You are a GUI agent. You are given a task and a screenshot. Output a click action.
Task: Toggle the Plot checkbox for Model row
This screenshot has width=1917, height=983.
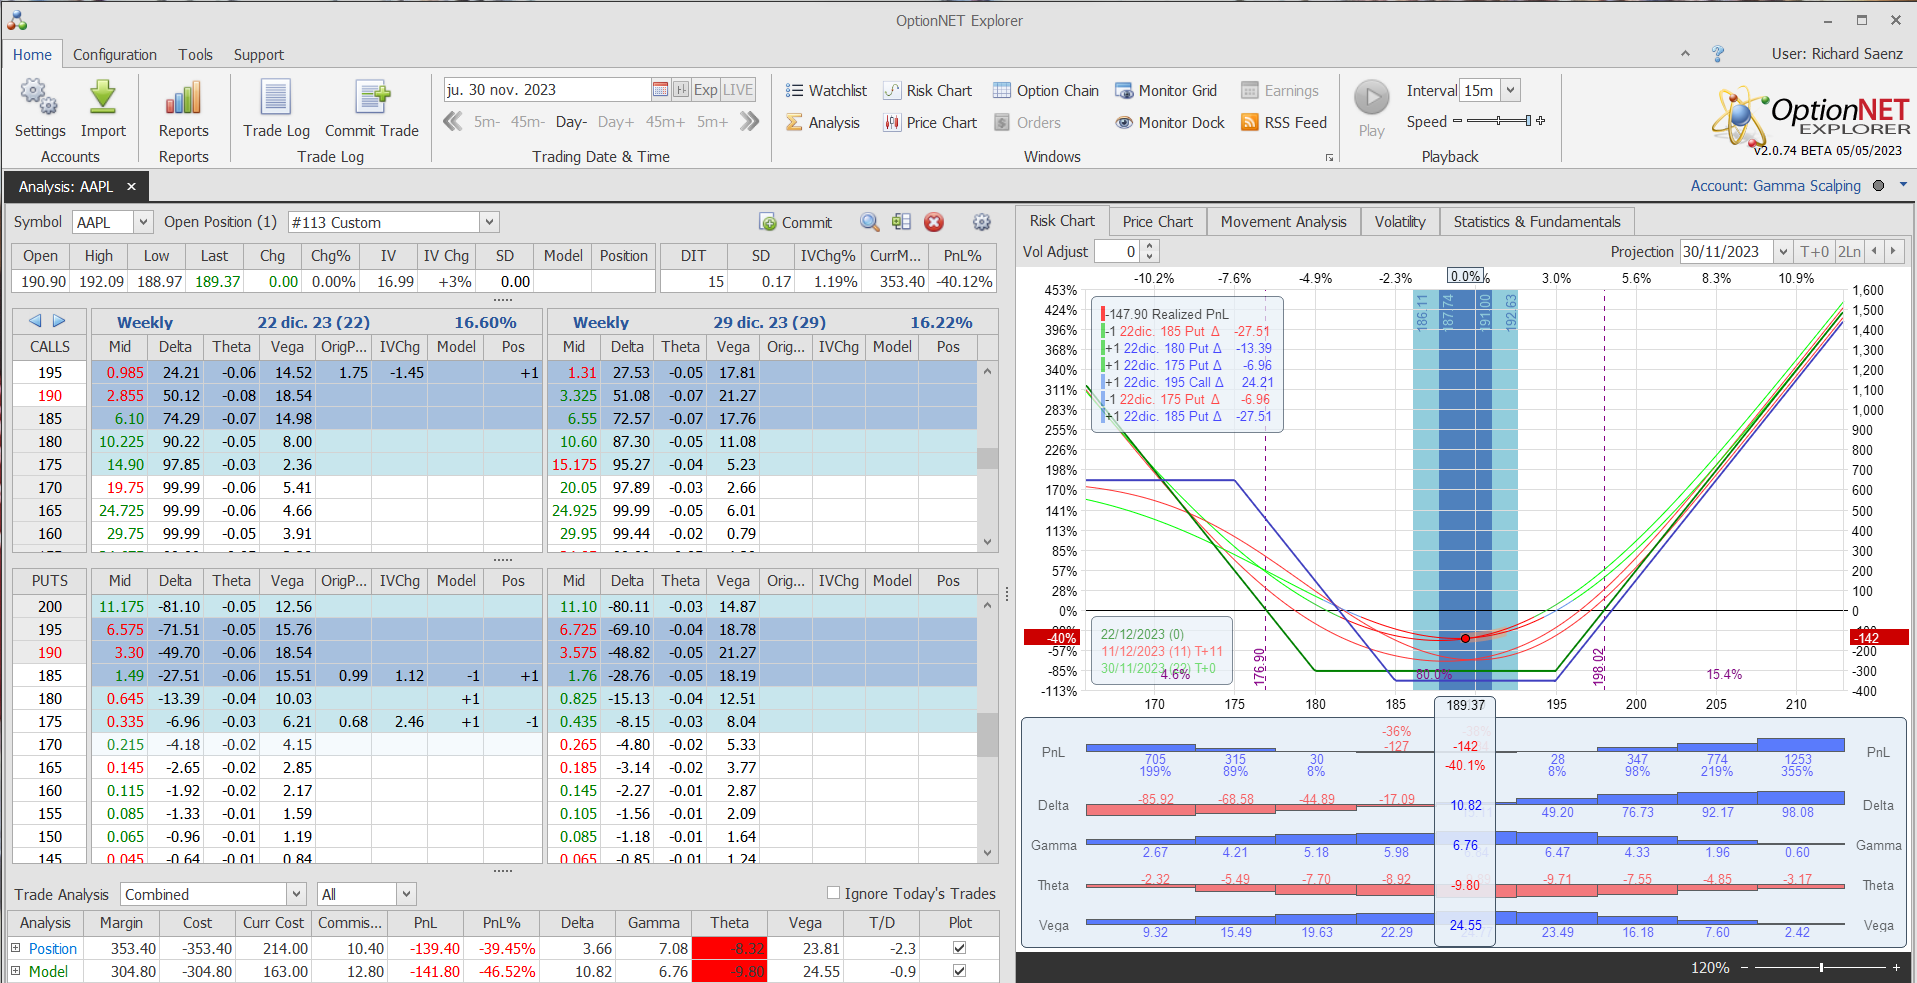(960, 971)
